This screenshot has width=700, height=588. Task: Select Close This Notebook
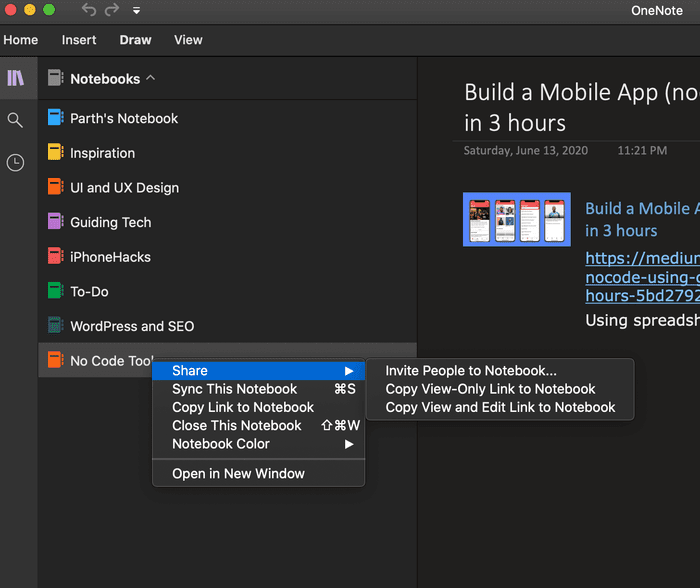pyautogui.click(x=258, y=425)
